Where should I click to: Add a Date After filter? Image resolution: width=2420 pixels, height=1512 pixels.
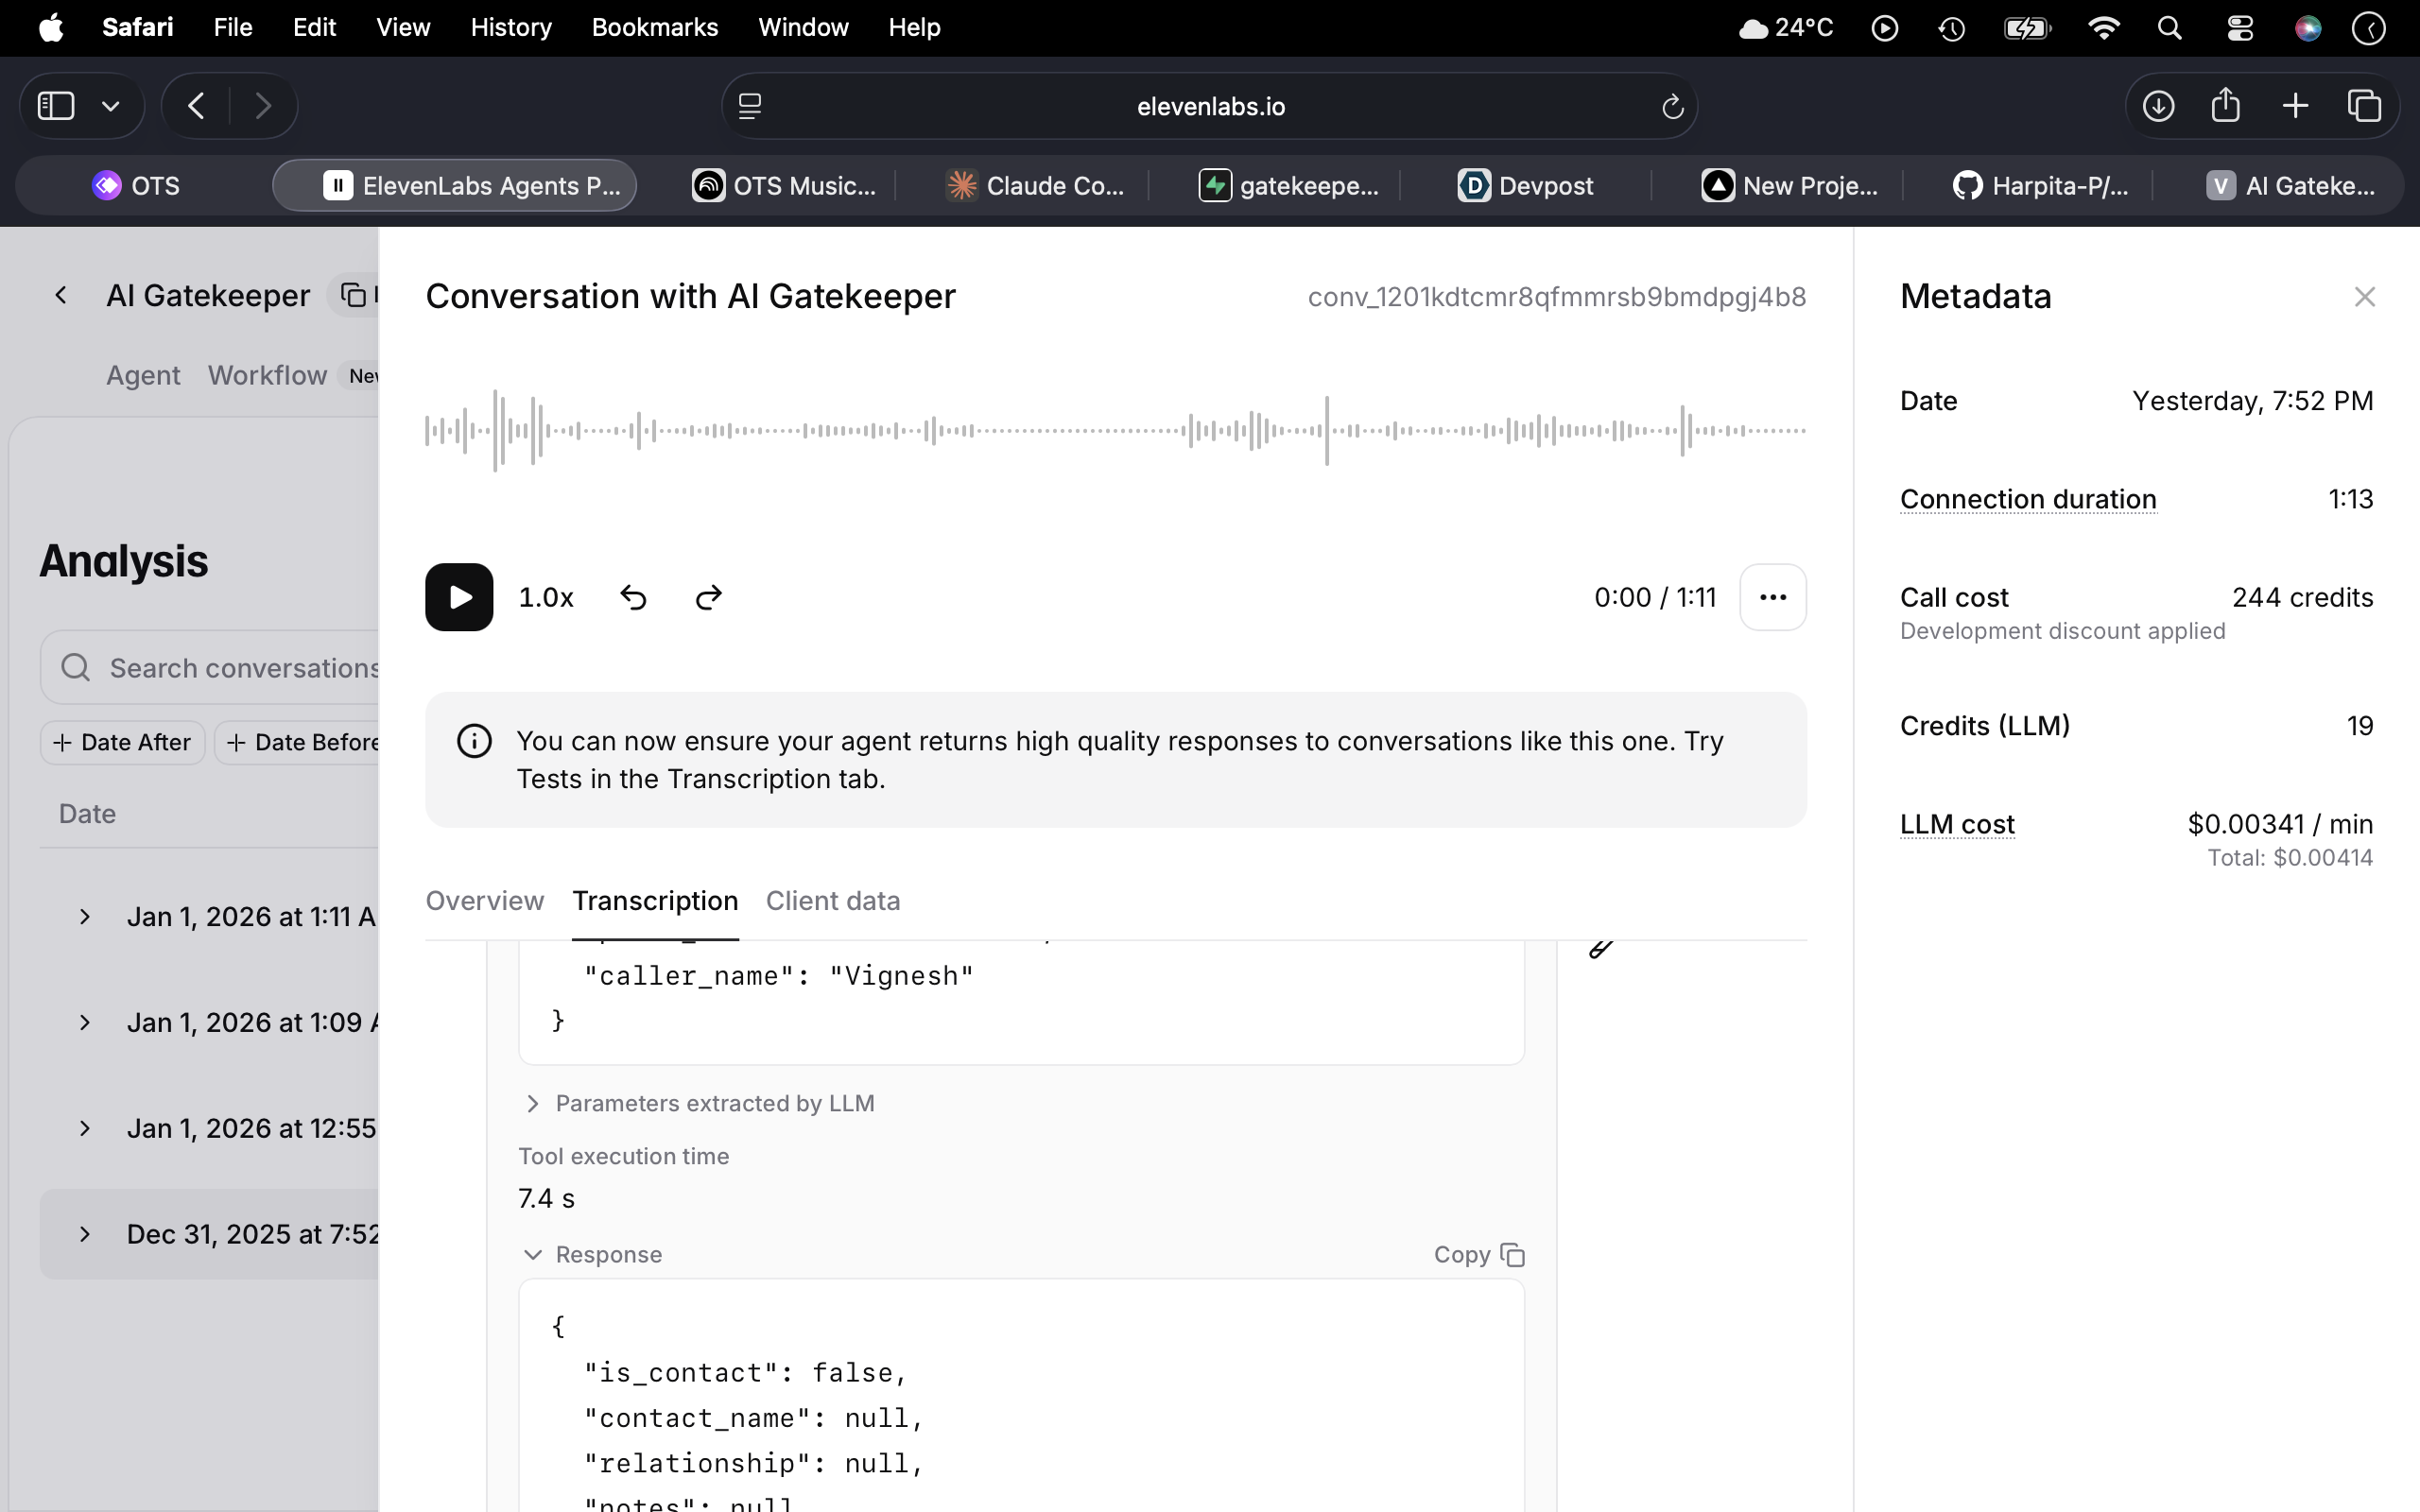122,742
